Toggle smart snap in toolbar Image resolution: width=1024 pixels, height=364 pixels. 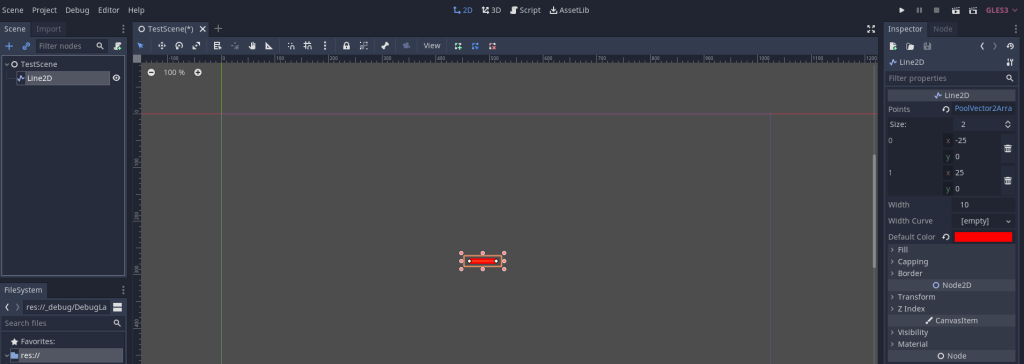(291, 46)
